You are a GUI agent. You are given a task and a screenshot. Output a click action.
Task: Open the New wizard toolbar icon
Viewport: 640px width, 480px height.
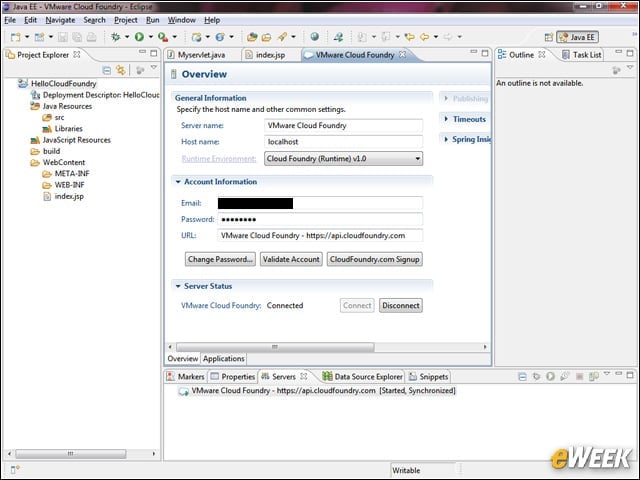click(15, 37)
